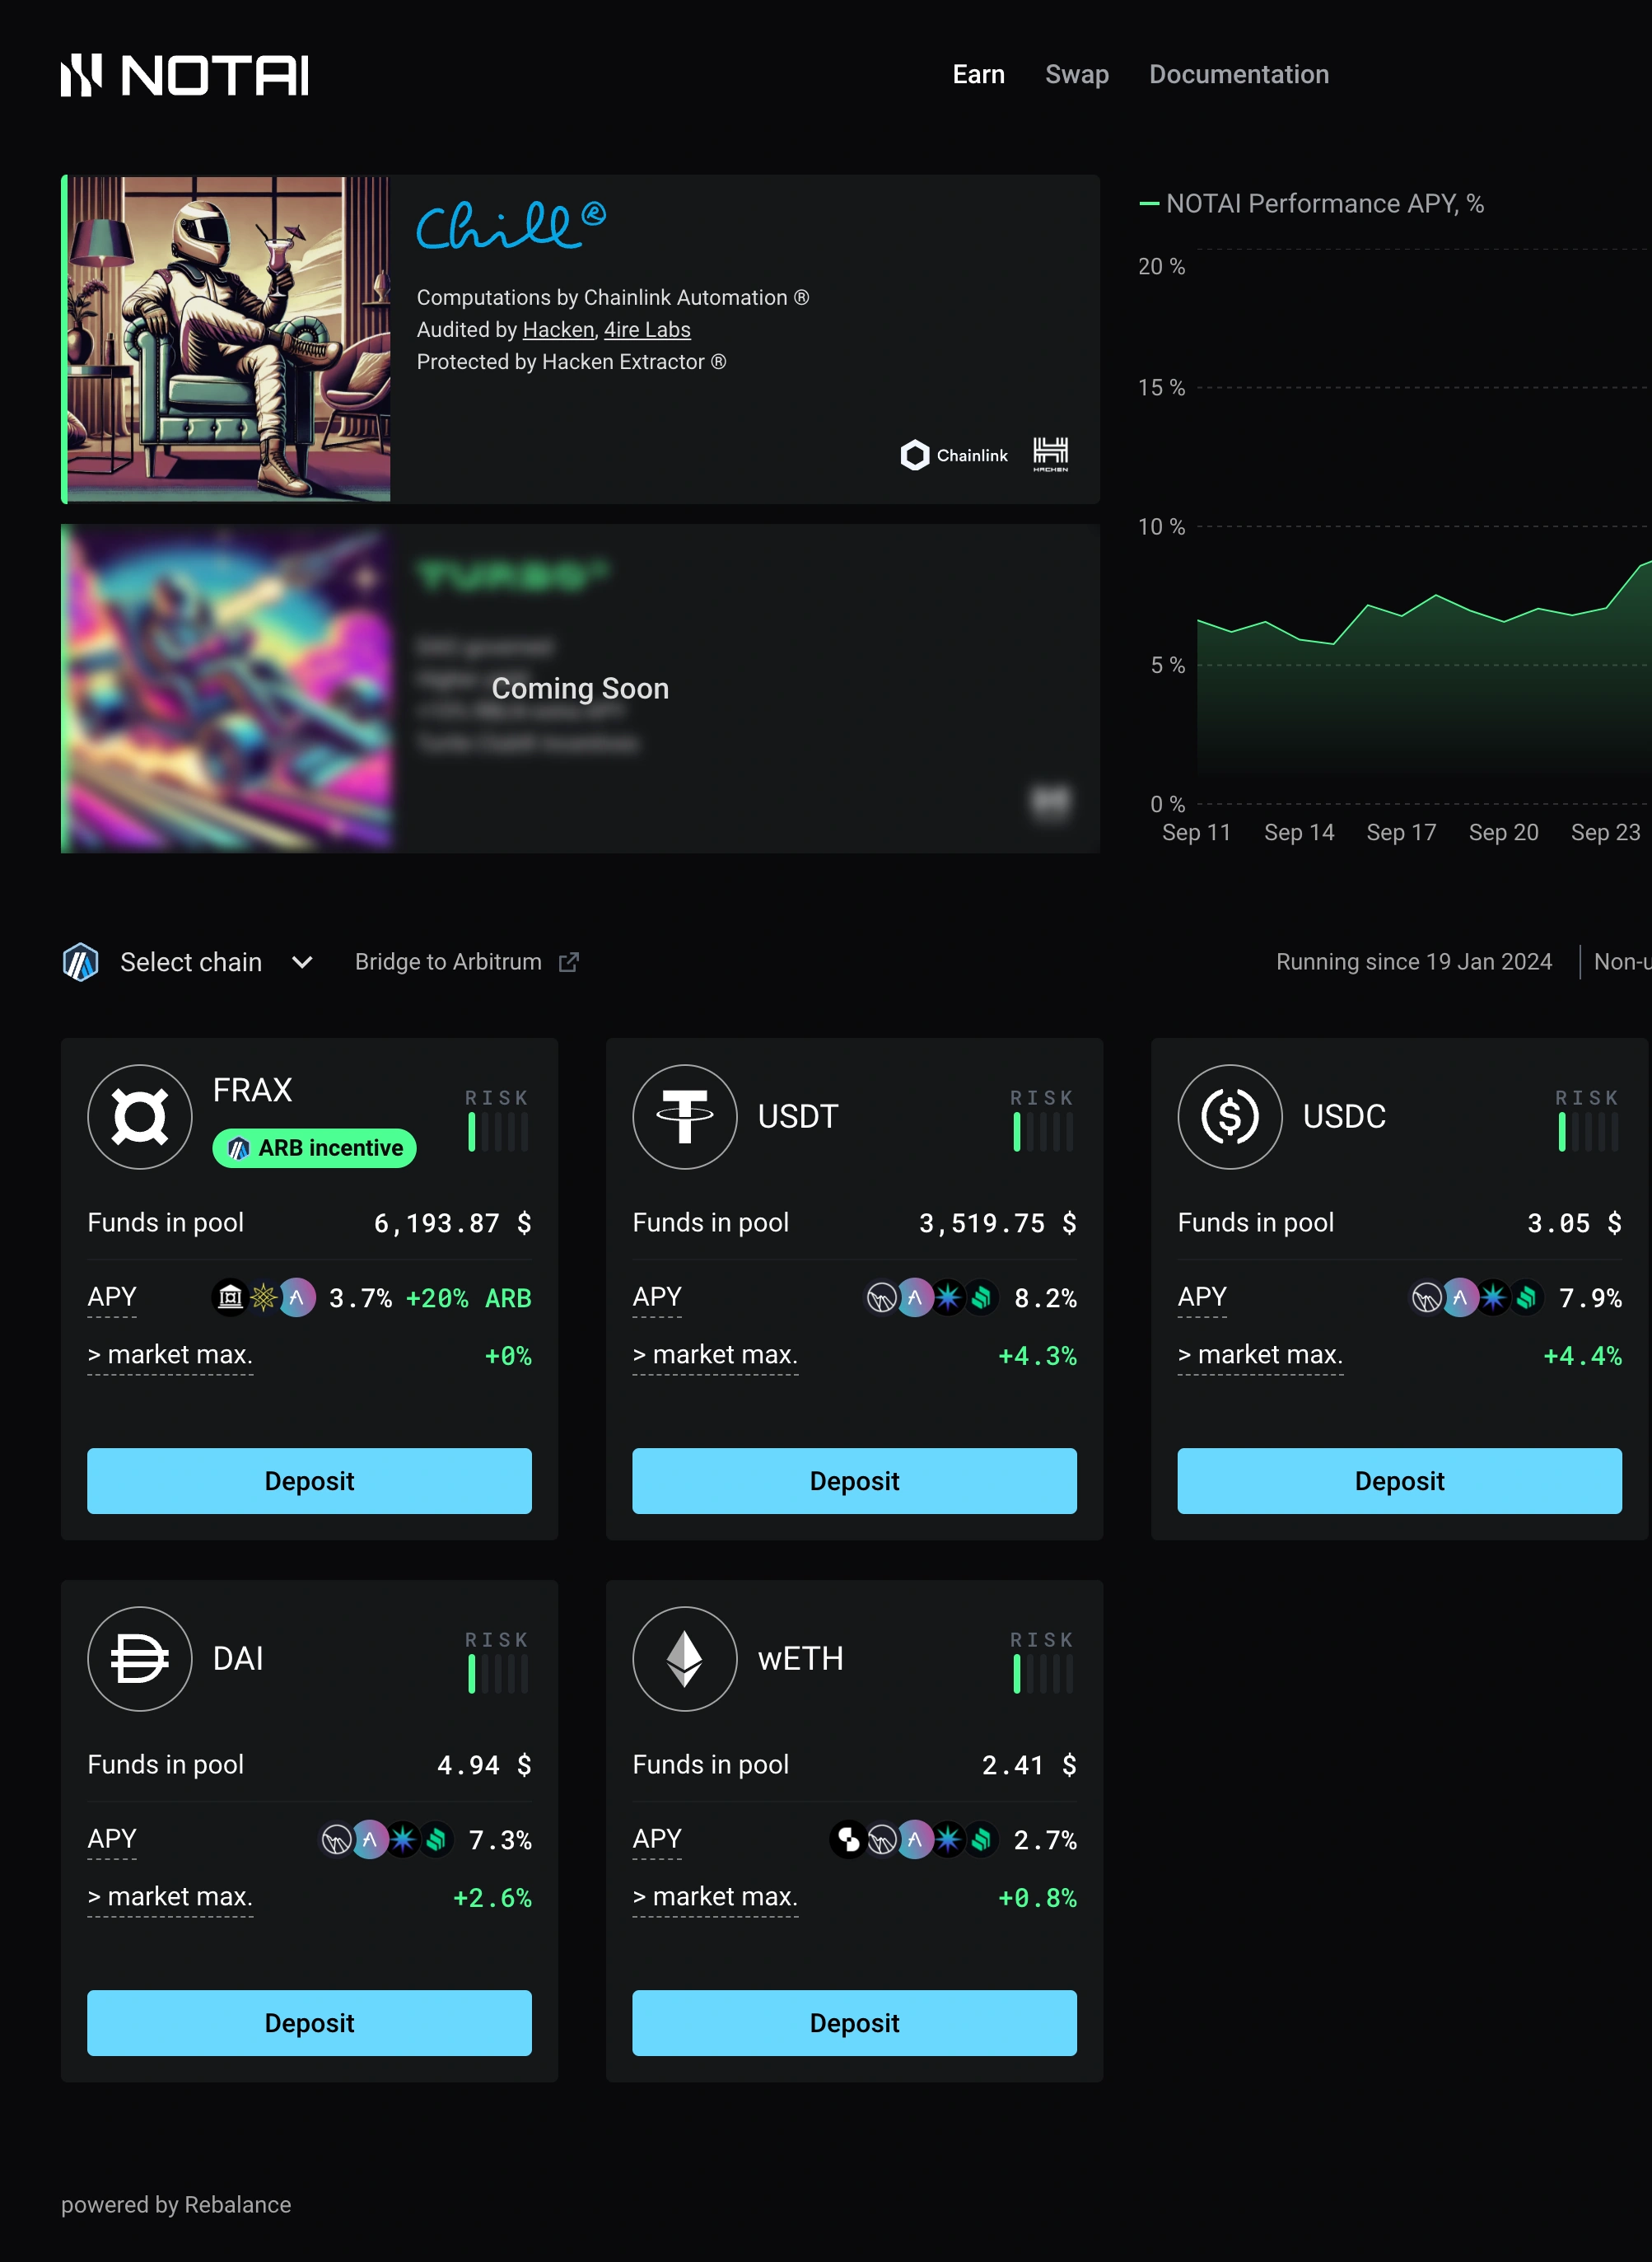Click the powered by Rebalance footer
This screenshot has width=1652, height=2262.
tap(176, 2205)
